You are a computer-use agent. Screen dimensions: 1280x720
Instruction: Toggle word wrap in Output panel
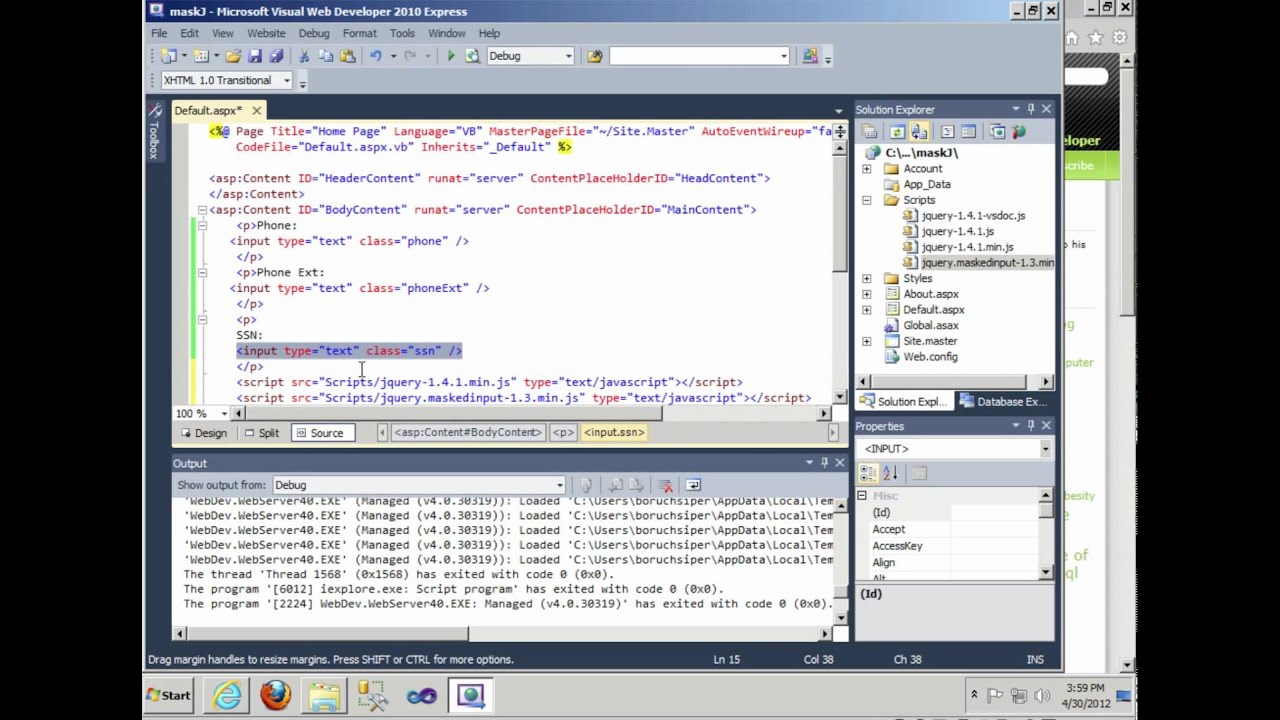(693, 485)
